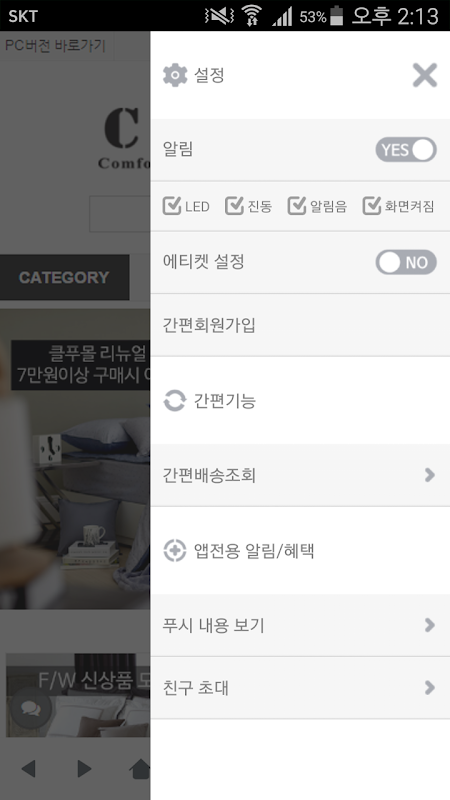The image size is (450, 800).
Task: Uncheck the LED checkbox
Action: point(172,206)
